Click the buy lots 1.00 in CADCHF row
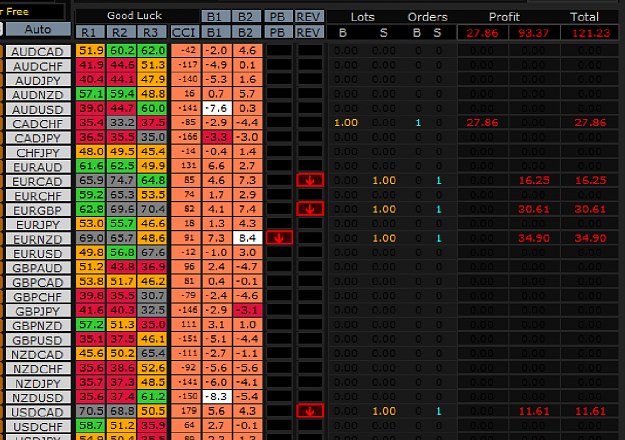Screen dimensions: 625x440 346,123
